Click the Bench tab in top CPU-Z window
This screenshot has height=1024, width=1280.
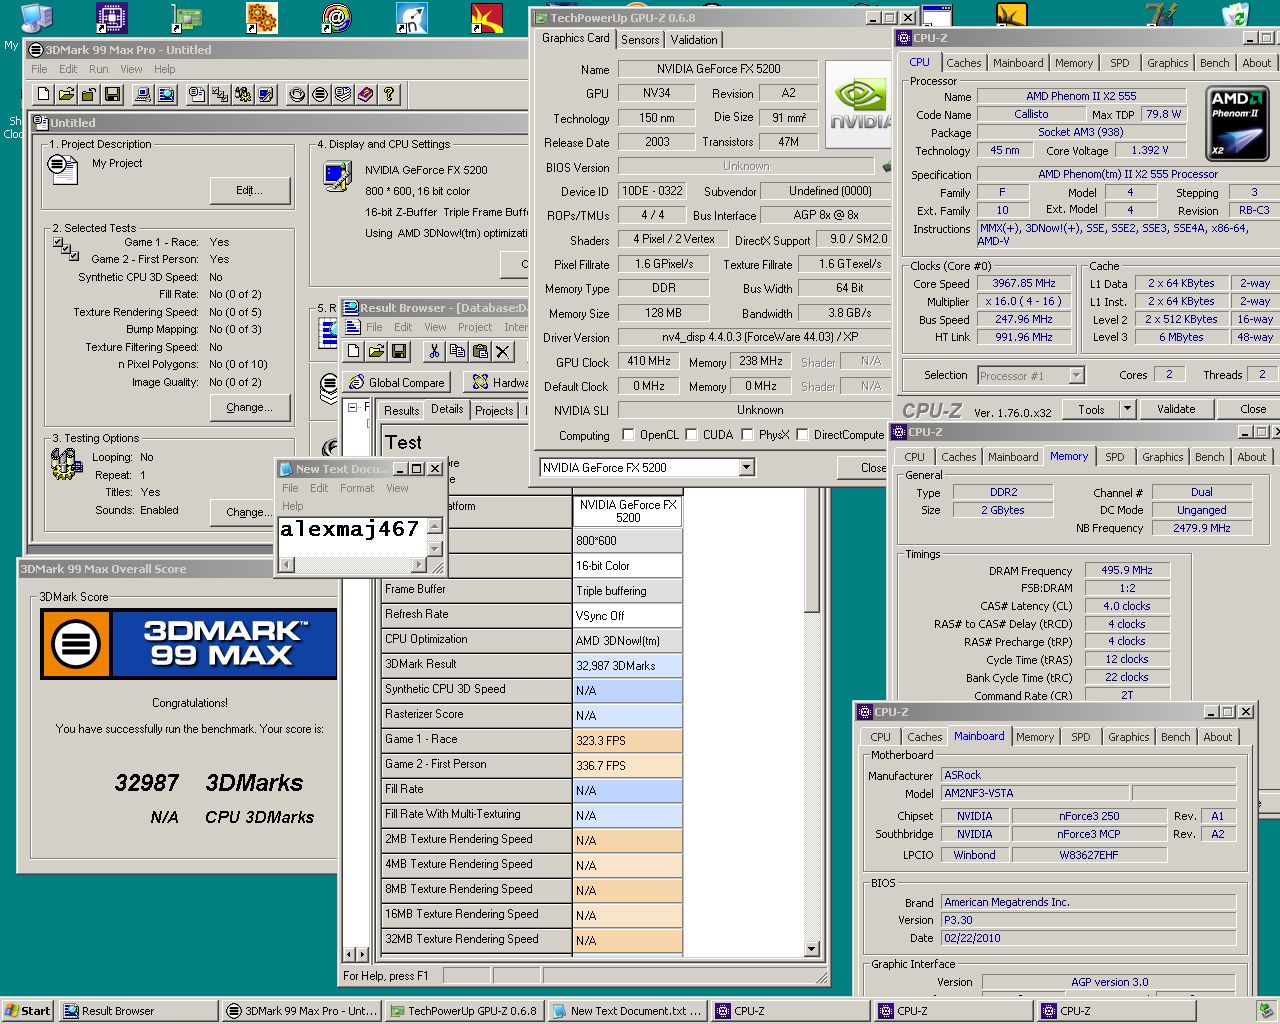click(1214, 63)
